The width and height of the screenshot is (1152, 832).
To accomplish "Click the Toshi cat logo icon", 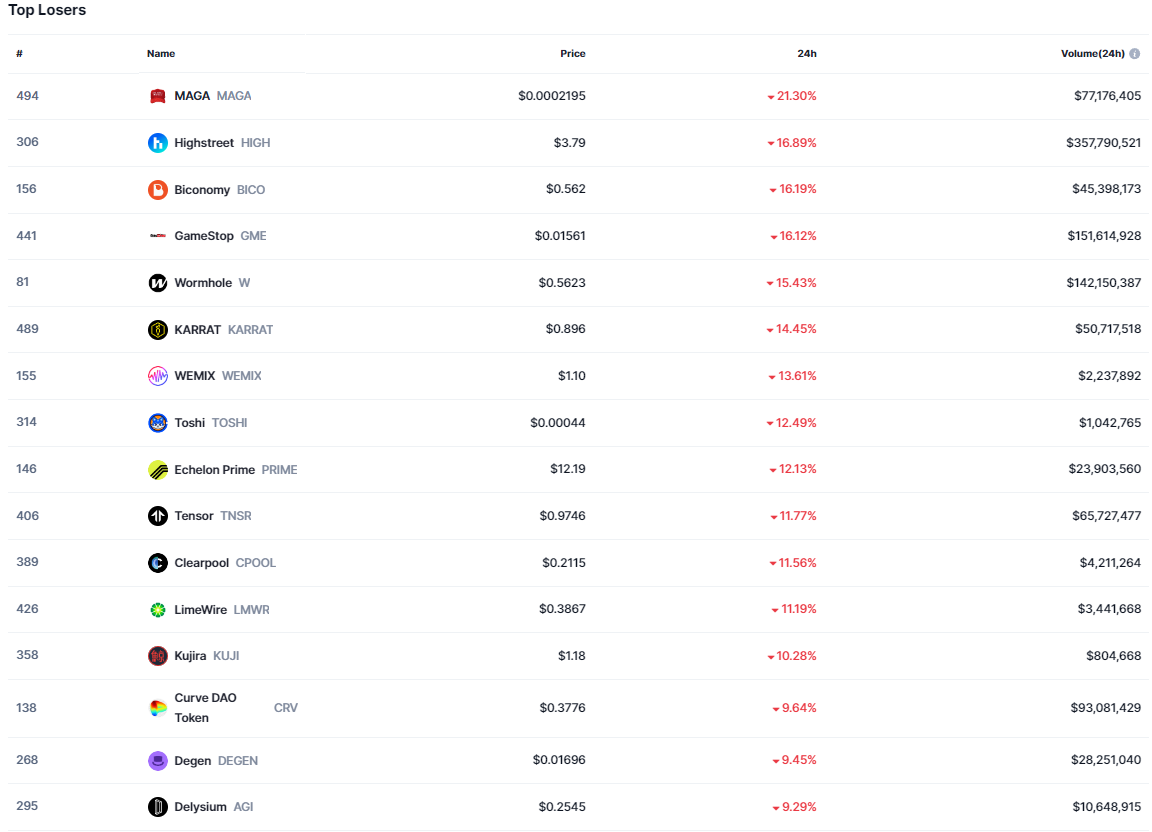I will pos(158,423).
